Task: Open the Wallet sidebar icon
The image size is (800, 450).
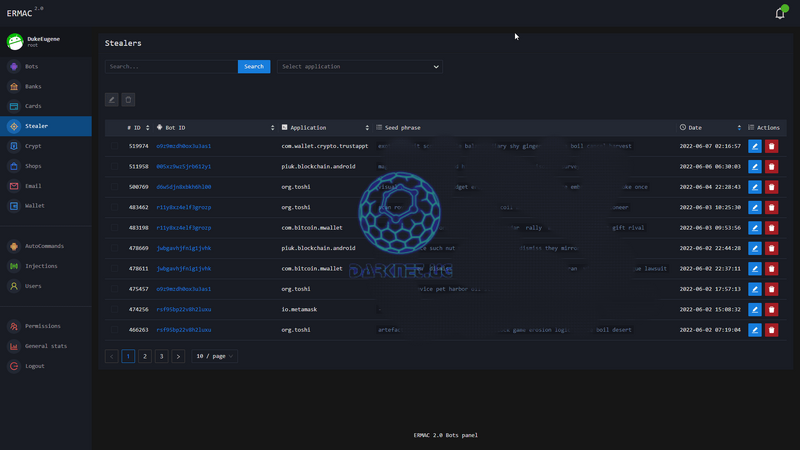Action: tap(14, 206)
